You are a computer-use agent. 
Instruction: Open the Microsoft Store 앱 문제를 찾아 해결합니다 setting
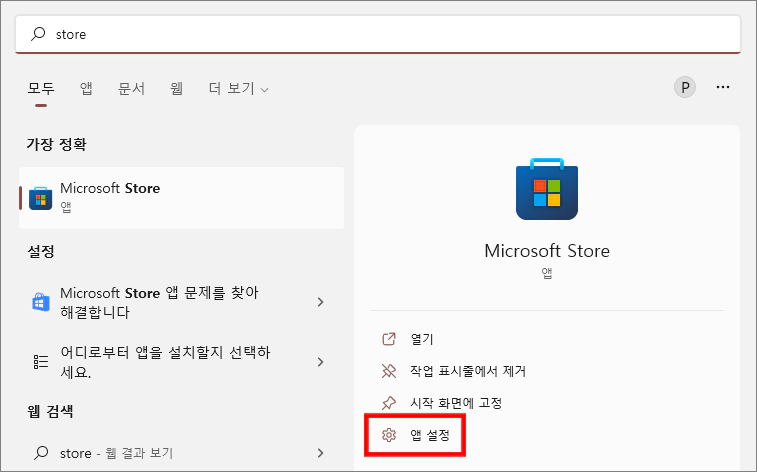182,303
